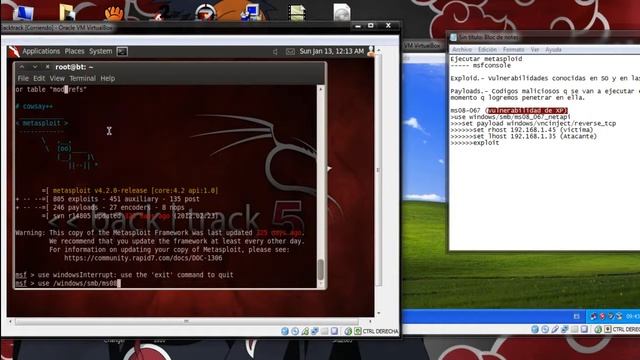Open Notepad Formato menu
Screen dimensions: 640x360
(513, 49)
